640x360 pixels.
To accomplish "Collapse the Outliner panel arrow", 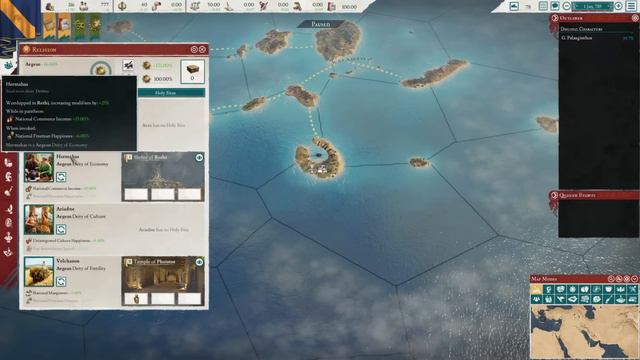I will [555, 18].
